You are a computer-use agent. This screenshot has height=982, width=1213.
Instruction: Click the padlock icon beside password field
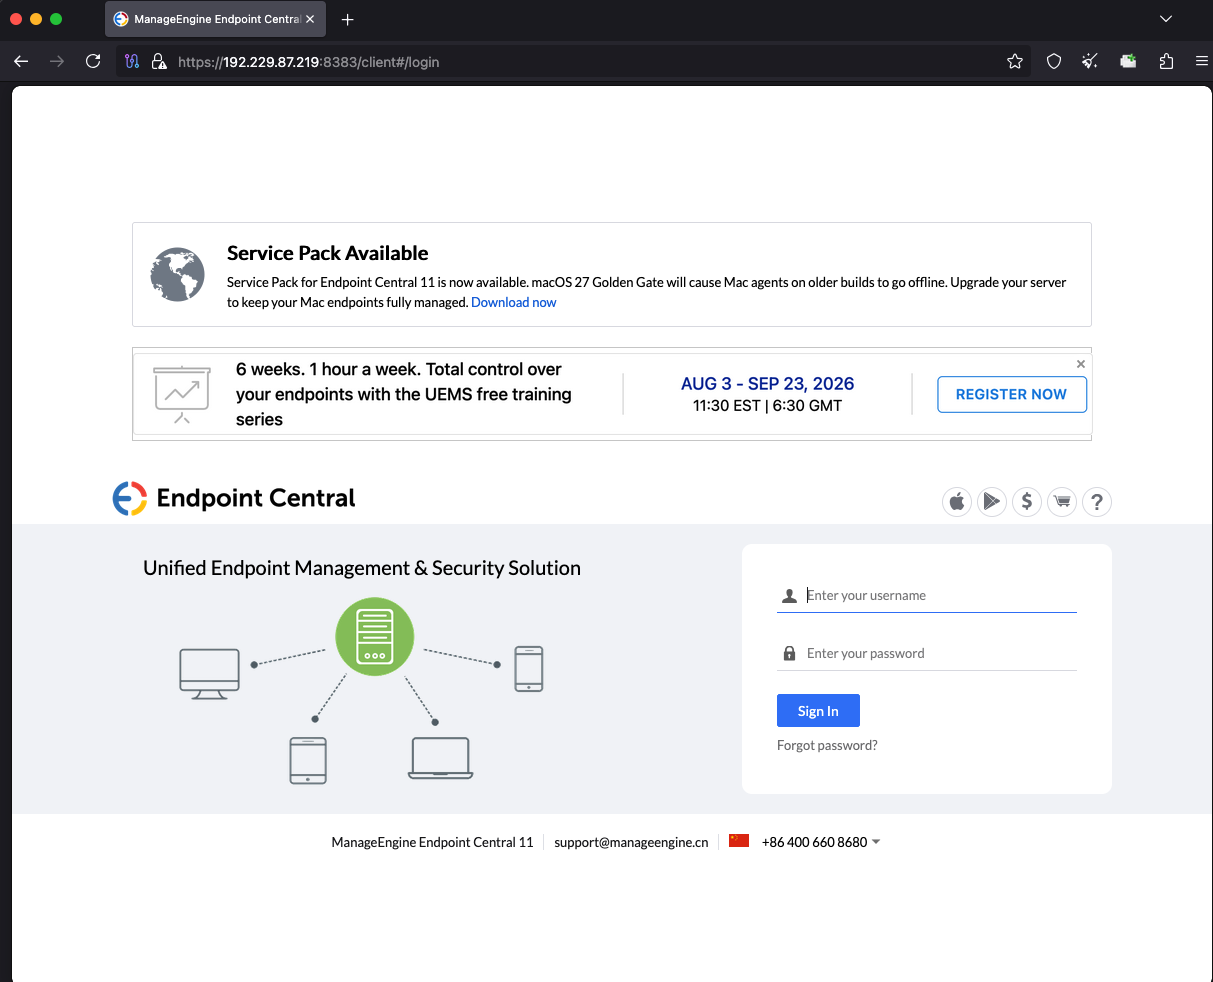(789, 653)
